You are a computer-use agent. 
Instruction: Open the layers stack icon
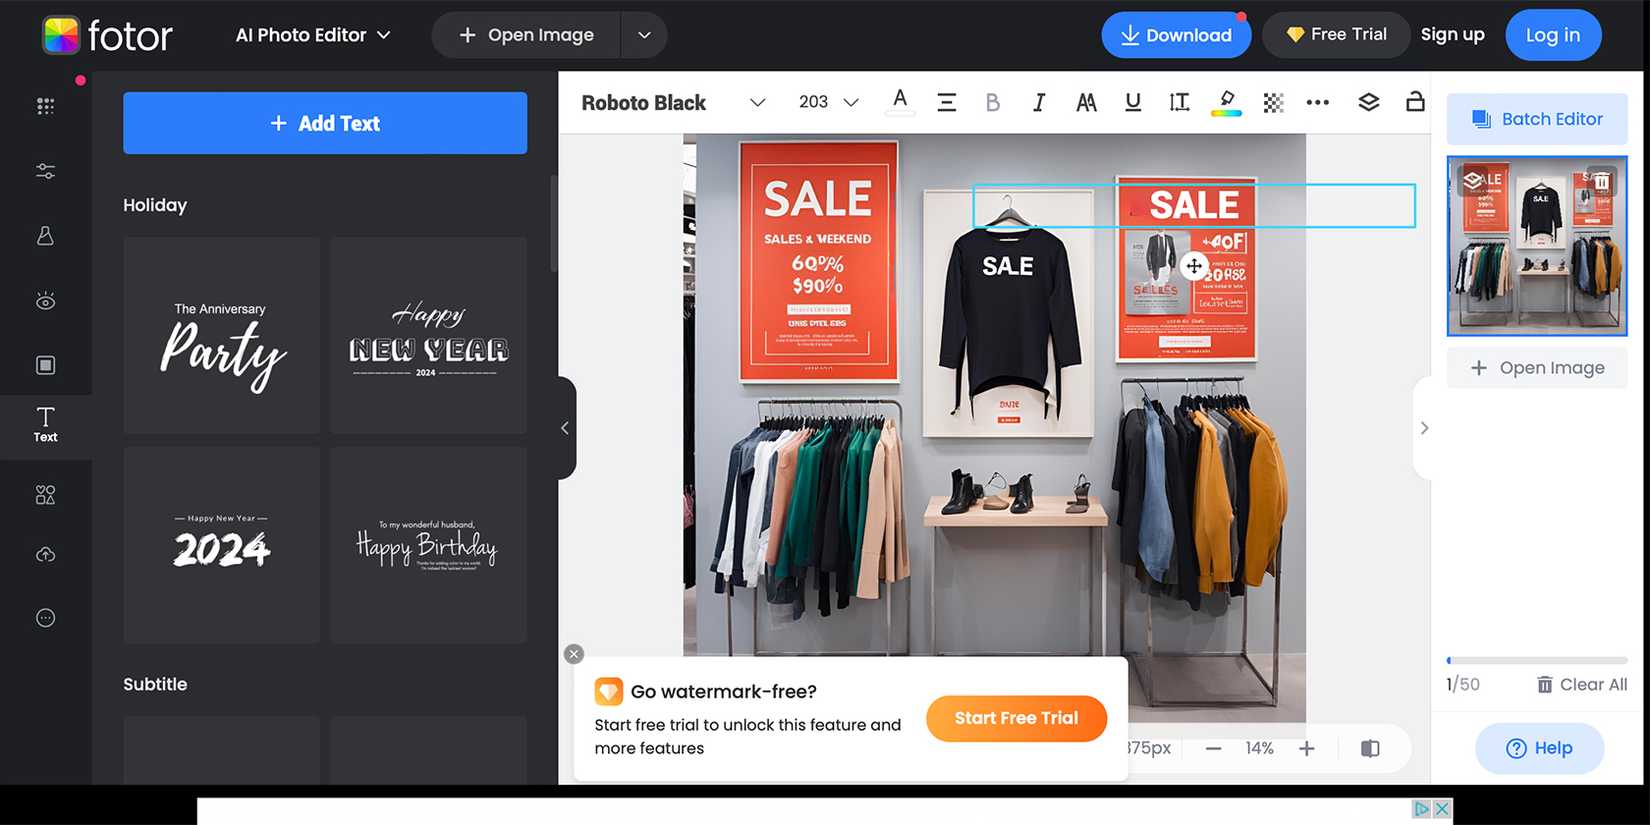1369,102
